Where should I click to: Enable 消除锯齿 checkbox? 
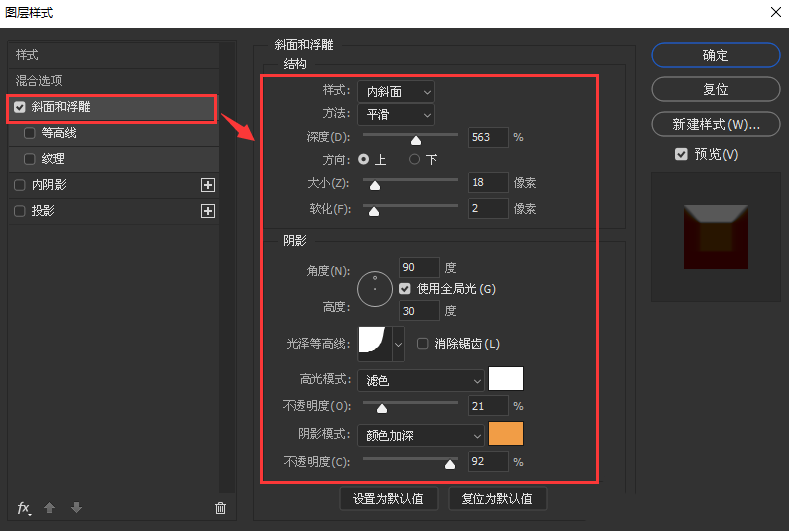tap(423, 344)
